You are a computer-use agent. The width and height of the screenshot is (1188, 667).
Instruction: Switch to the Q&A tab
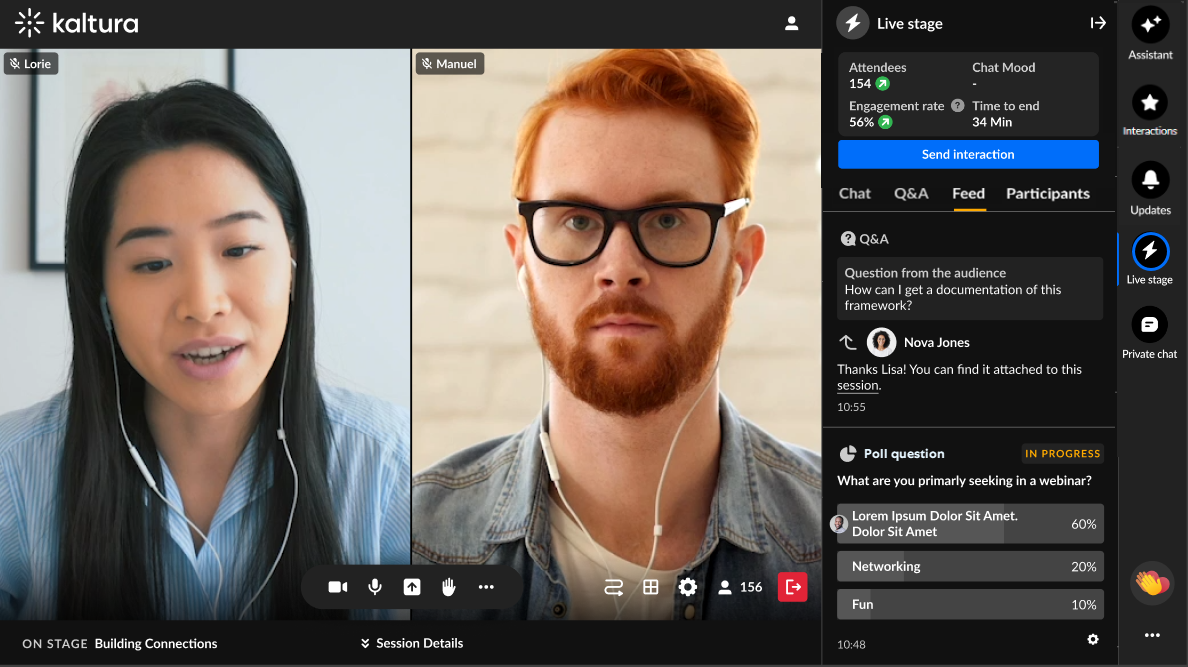click(911, 194)
